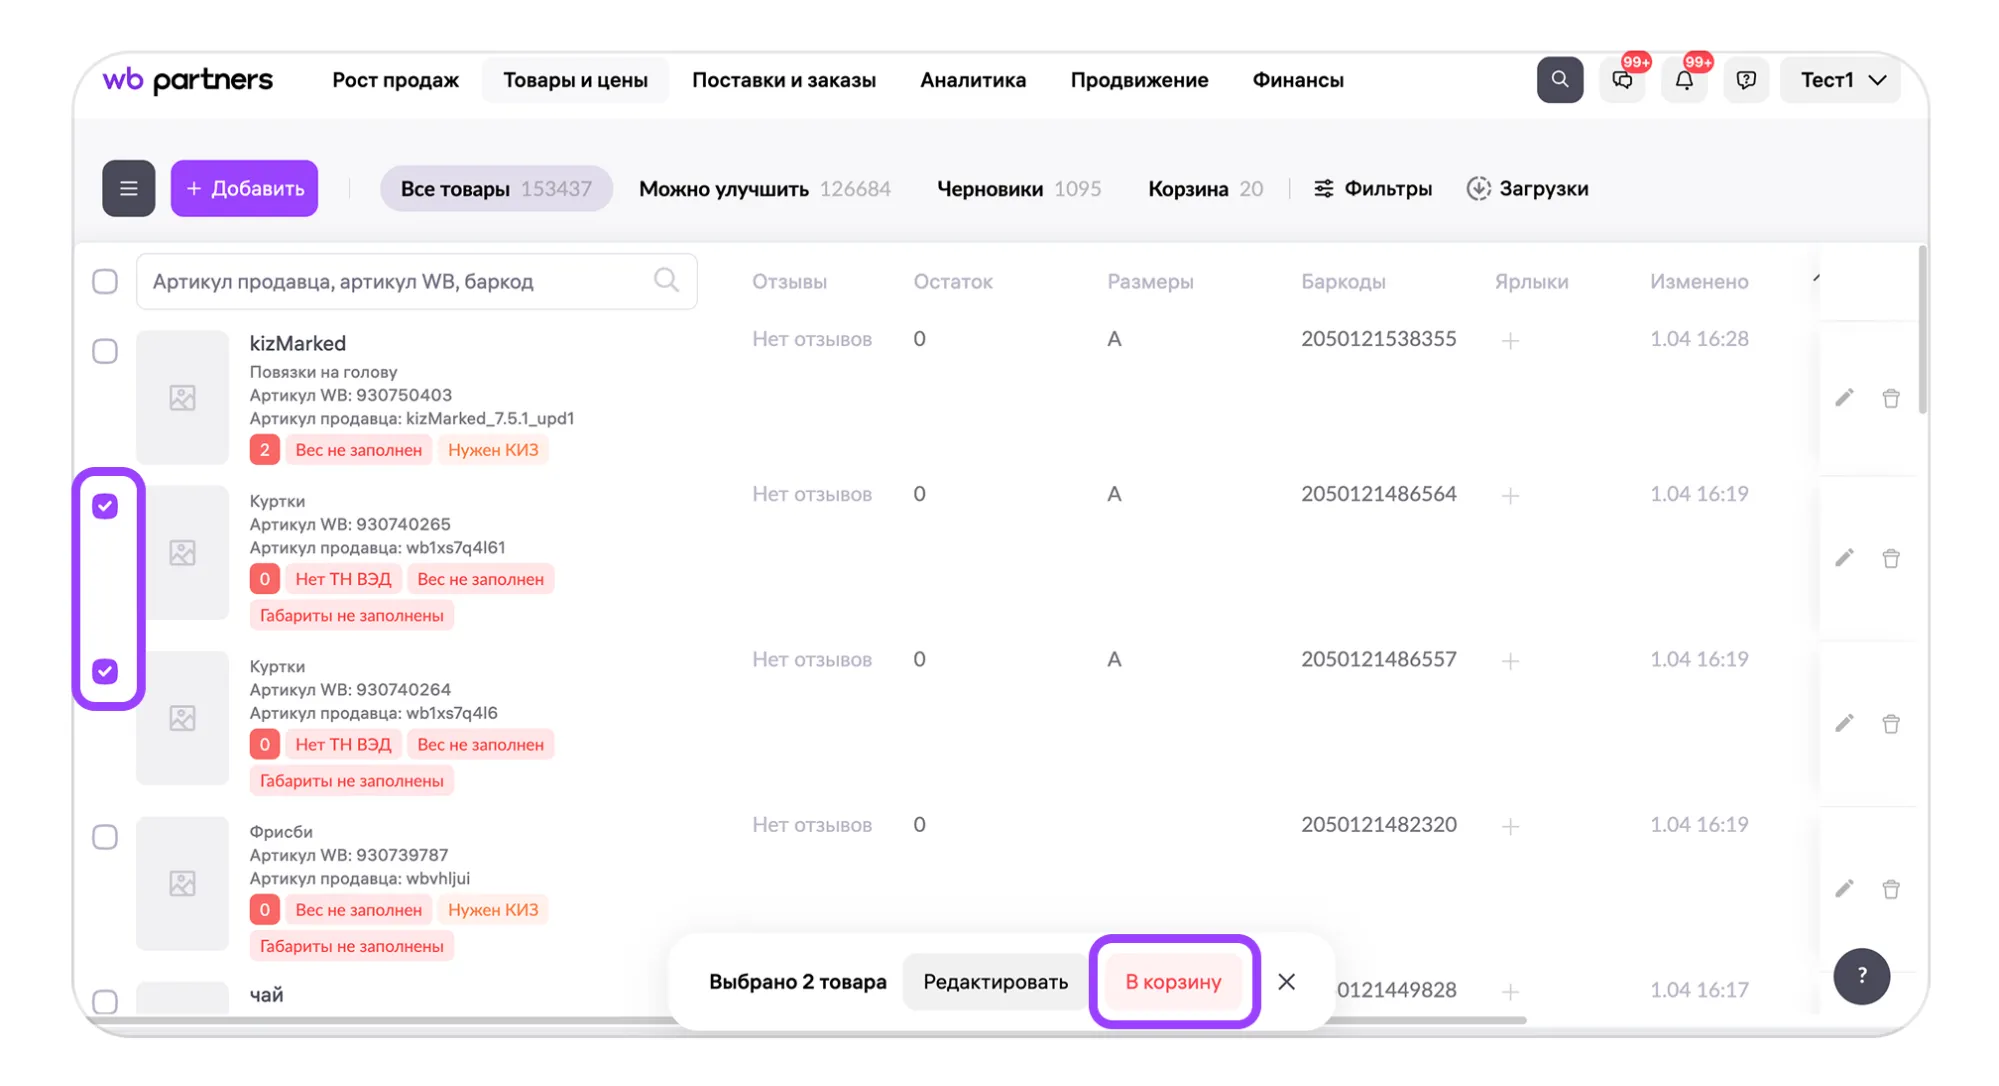Image resolution: width=1999 pixels, height=1086 pixels.
Task: Toggle the select-all checkbox in table header
Action: click(105, 281)
